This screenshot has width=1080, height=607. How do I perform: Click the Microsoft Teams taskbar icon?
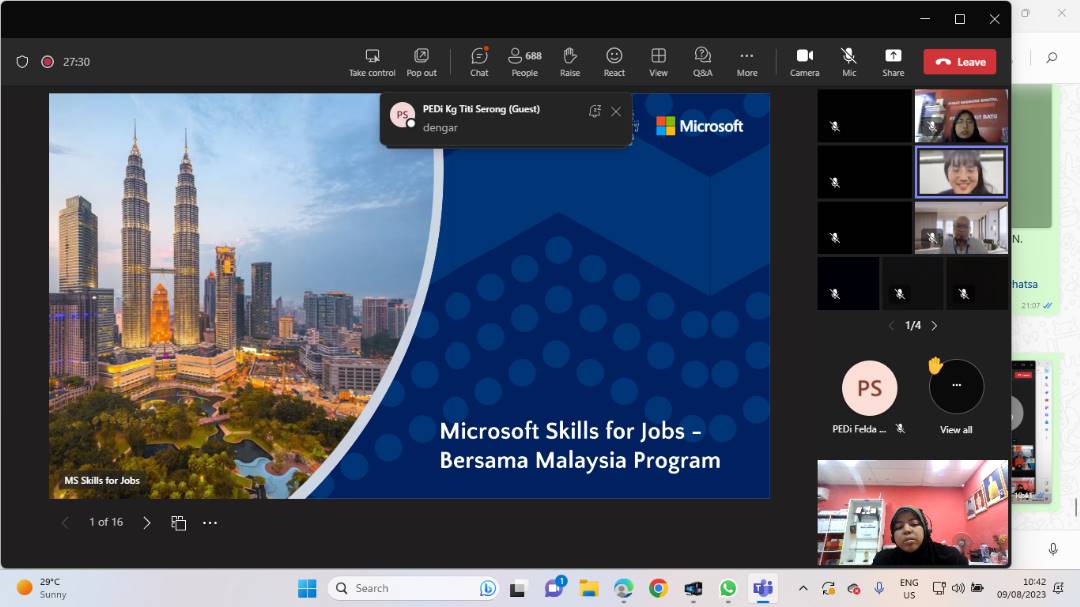[762, 588]
